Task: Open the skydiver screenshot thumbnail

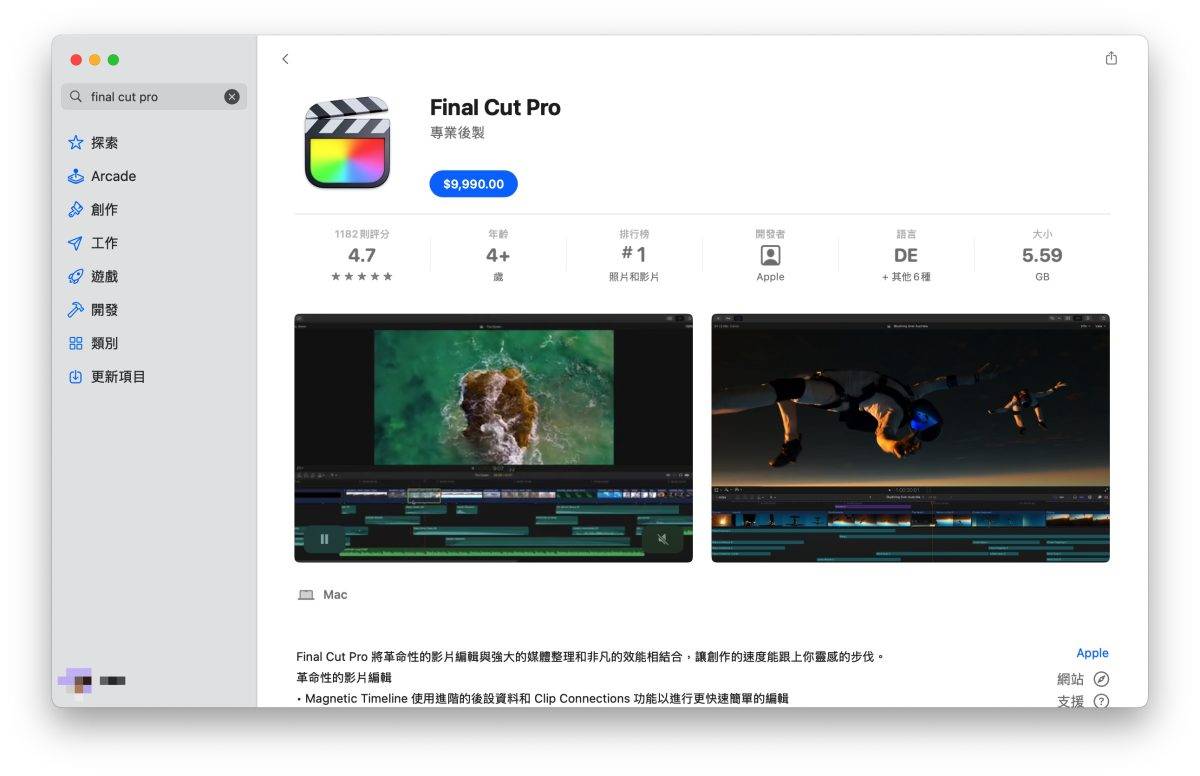Action: (910, 438)
